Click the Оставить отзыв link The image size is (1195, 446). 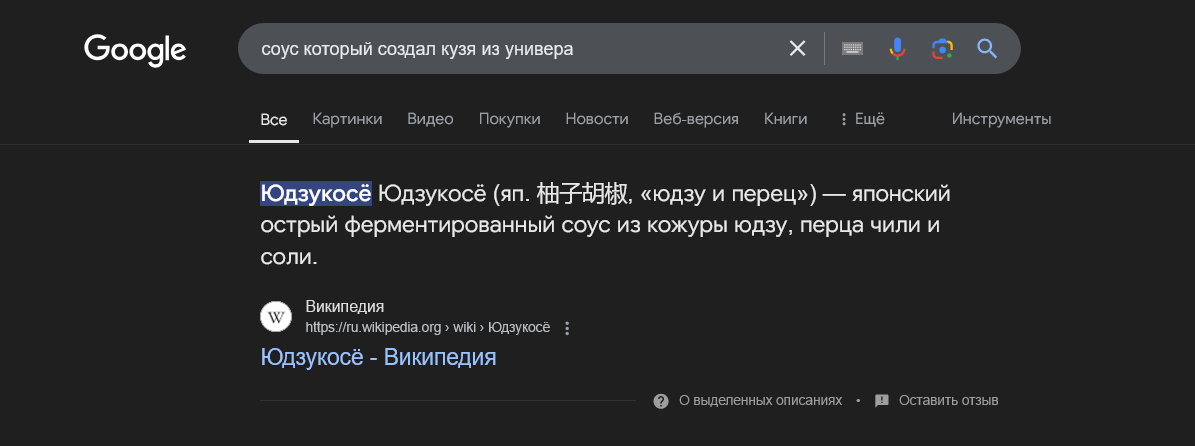948,400
